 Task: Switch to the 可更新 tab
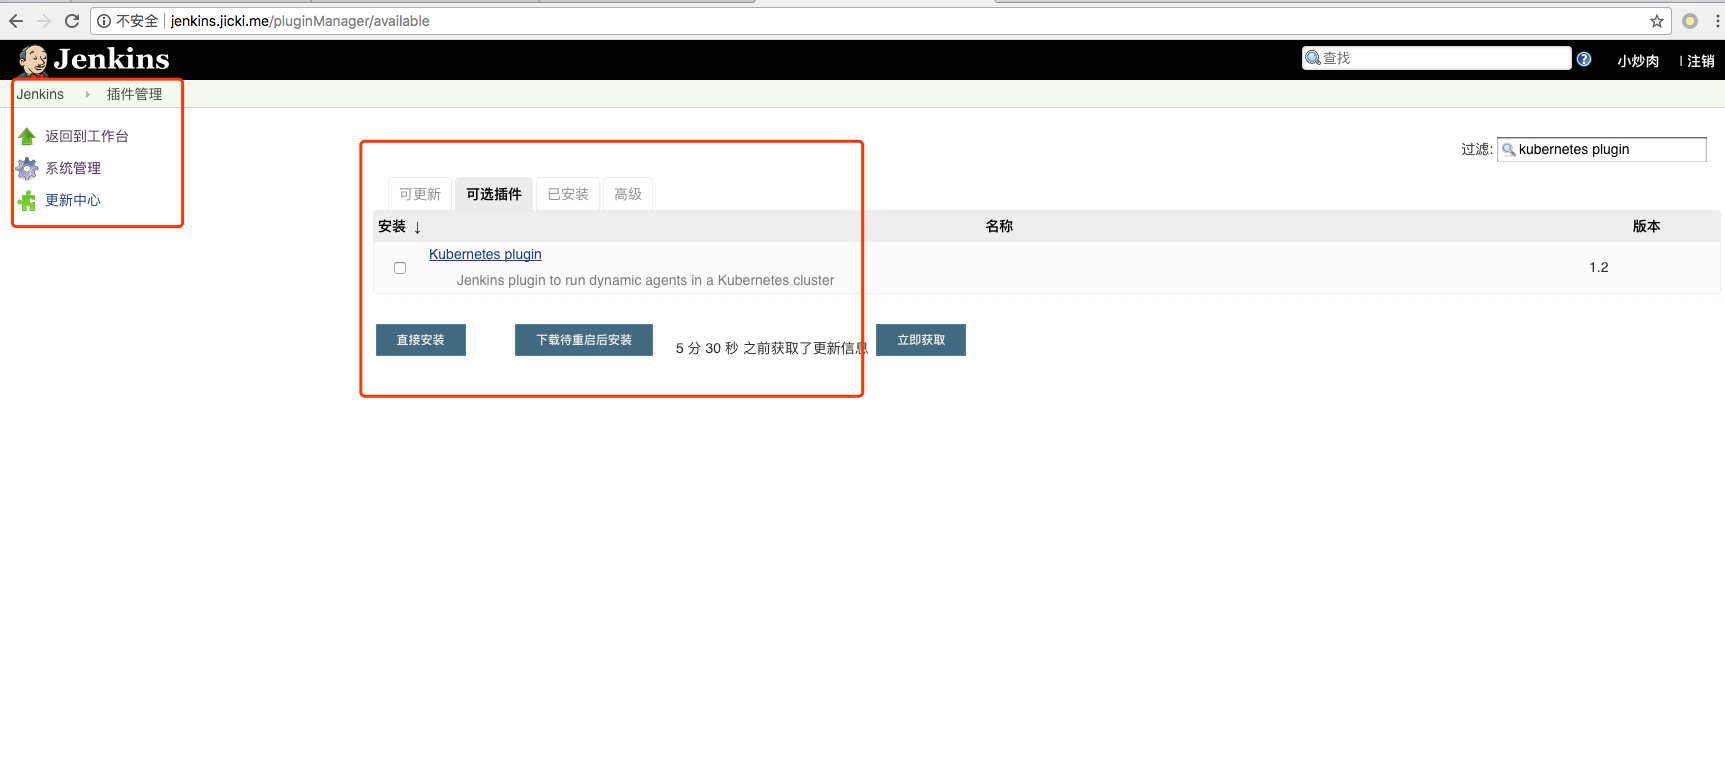click(420, 194)
